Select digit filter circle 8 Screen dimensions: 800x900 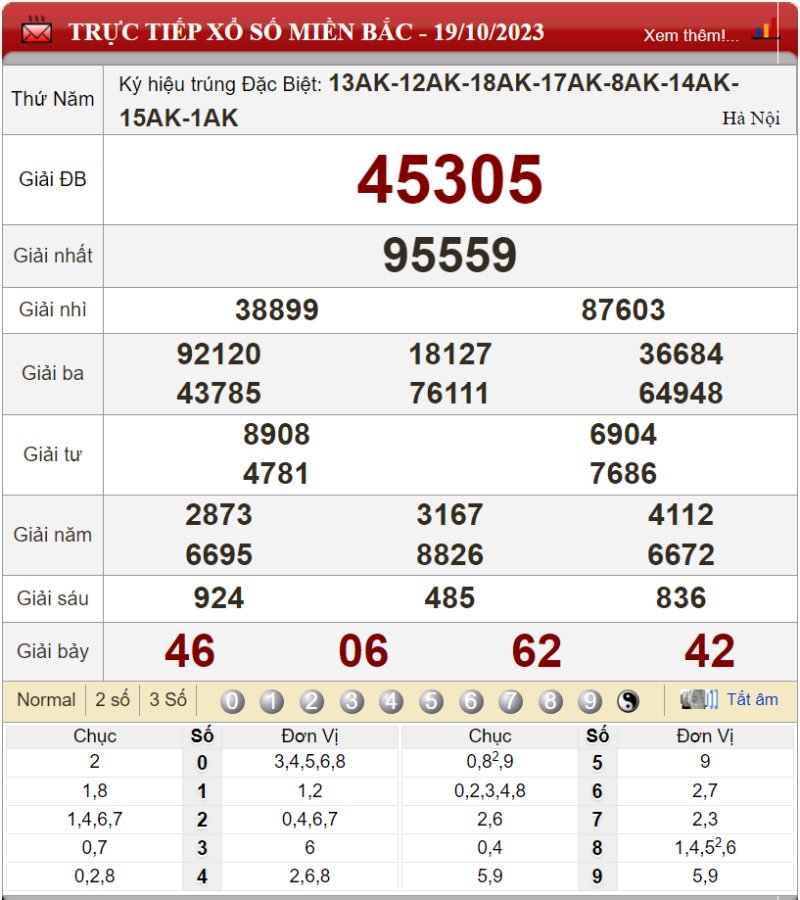point(550,701)
